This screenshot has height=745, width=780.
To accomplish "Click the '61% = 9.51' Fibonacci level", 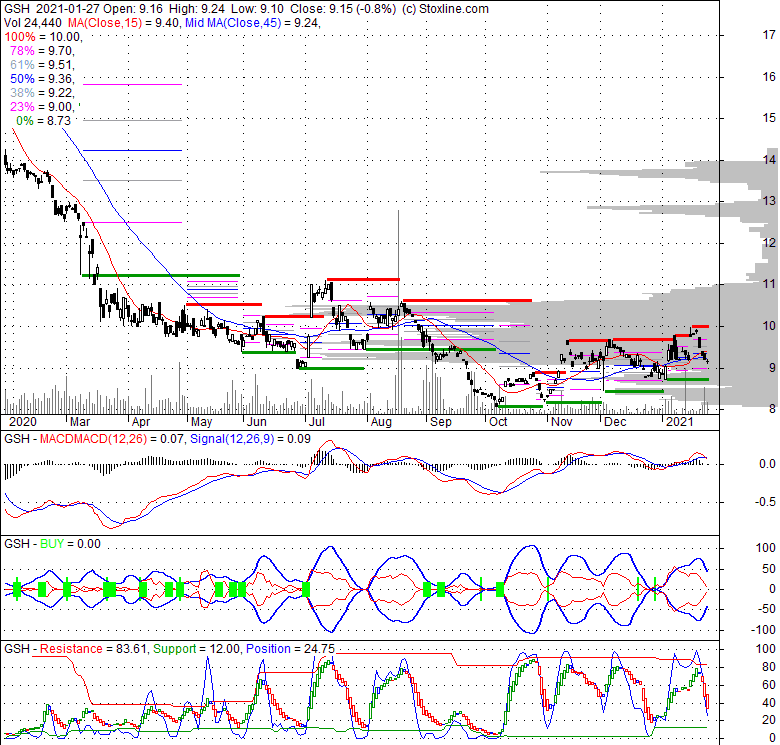I will pos(42,65).
